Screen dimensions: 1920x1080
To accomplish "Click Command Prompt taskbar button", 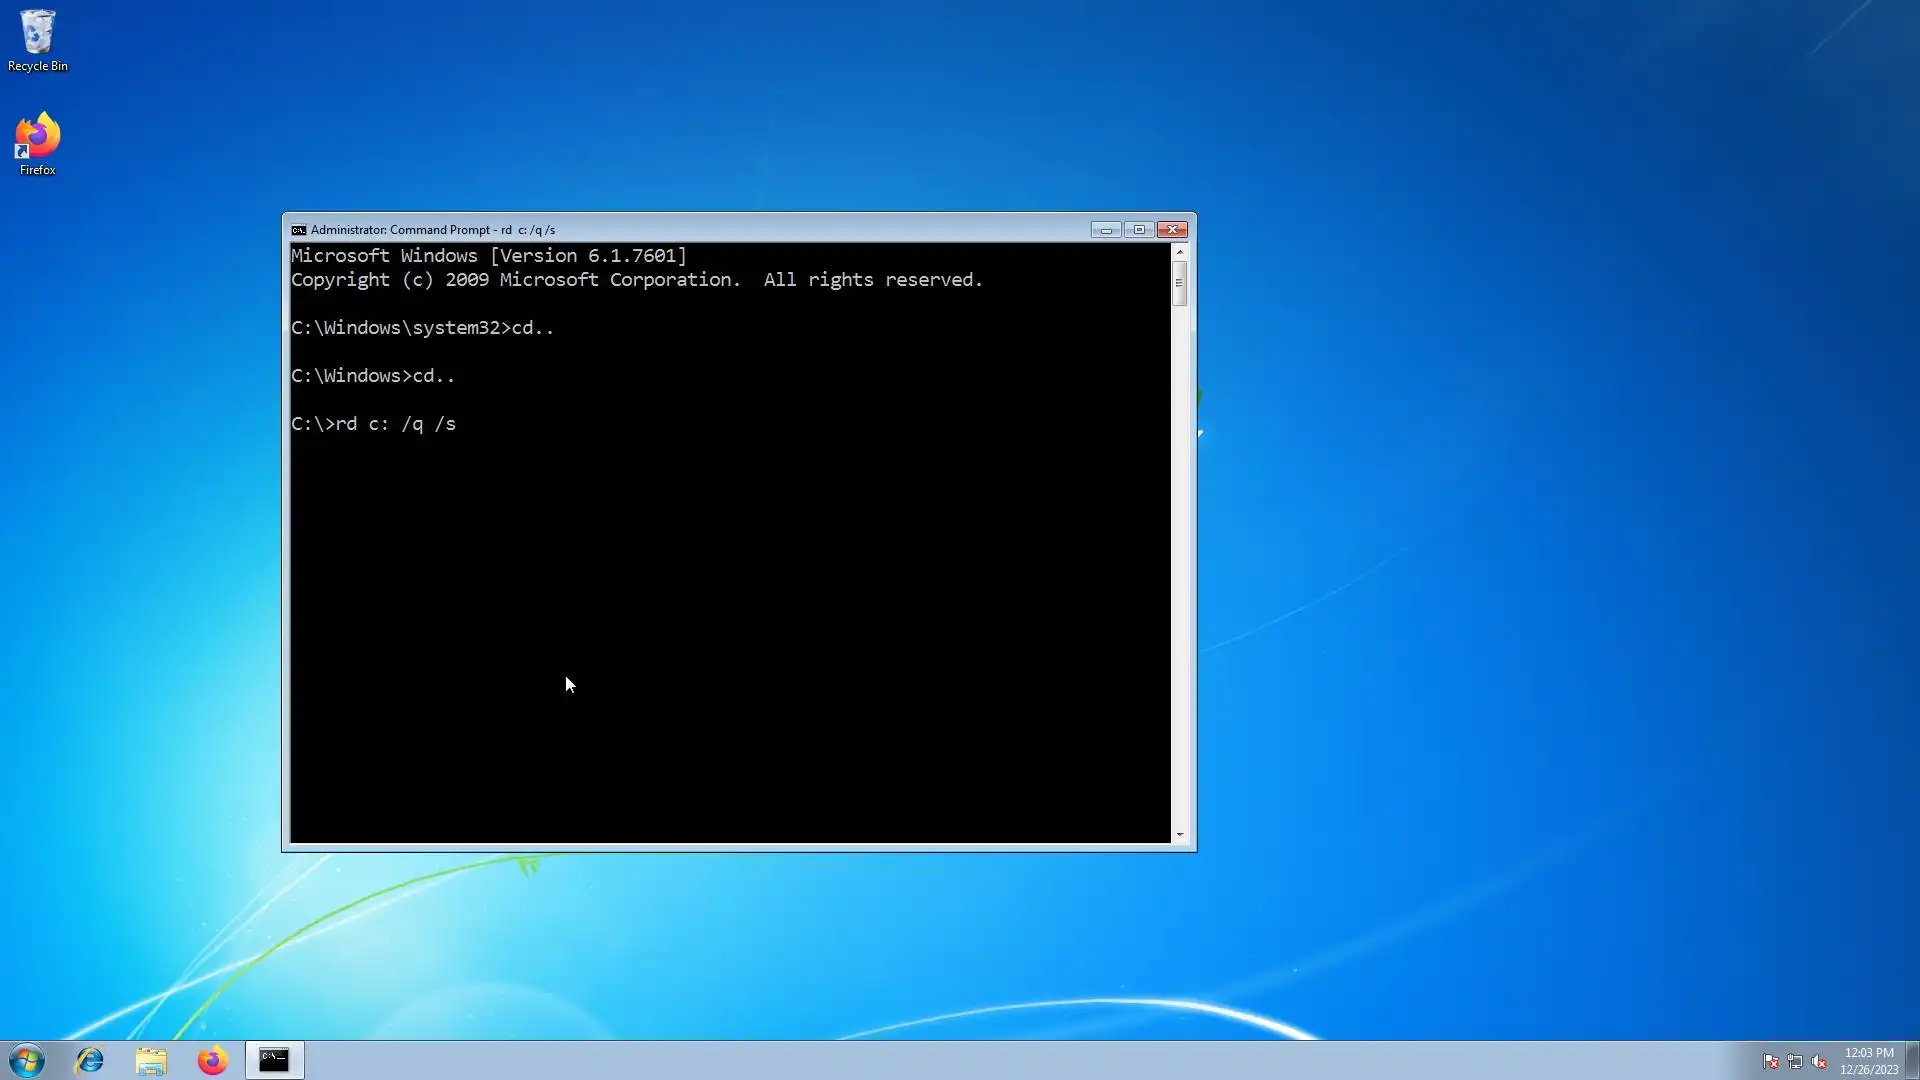I will (274, 1060).
